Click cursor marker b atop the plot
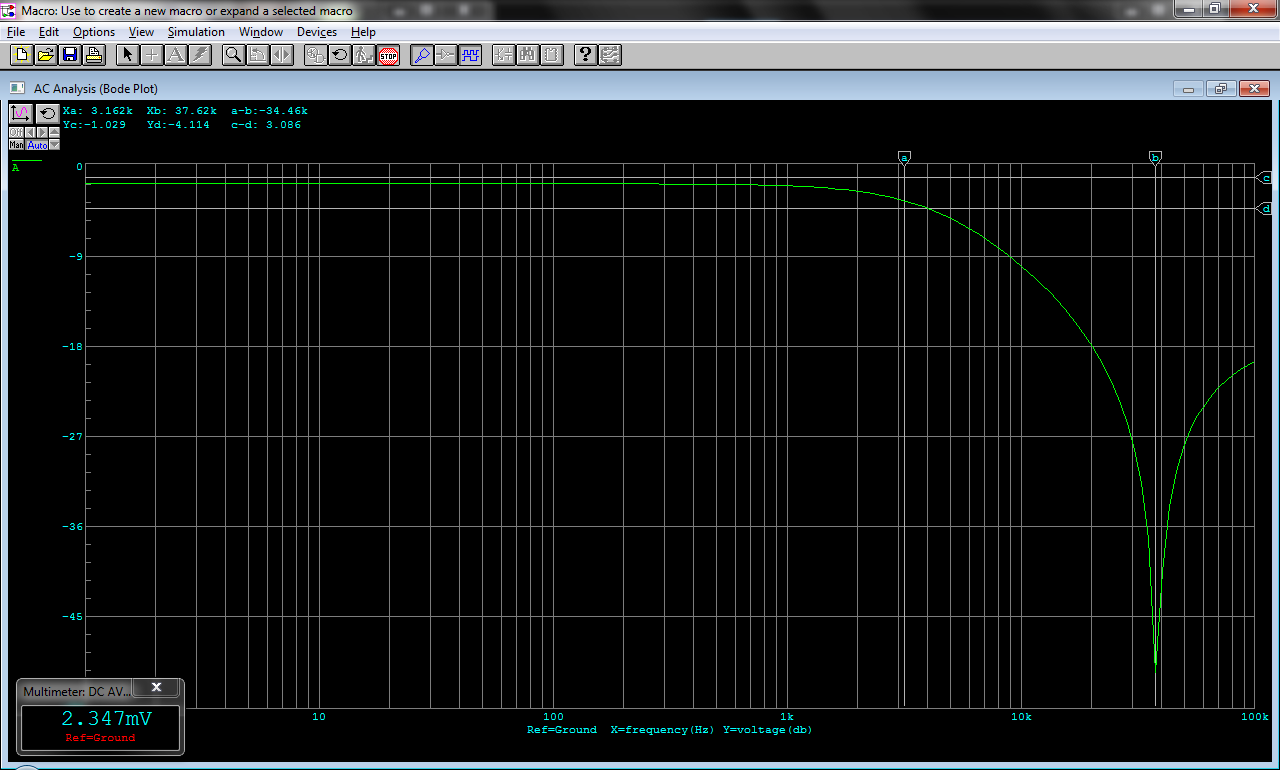Viewport: 1280px width, 770px height. pyautogui.click(x=1155, y=157)
